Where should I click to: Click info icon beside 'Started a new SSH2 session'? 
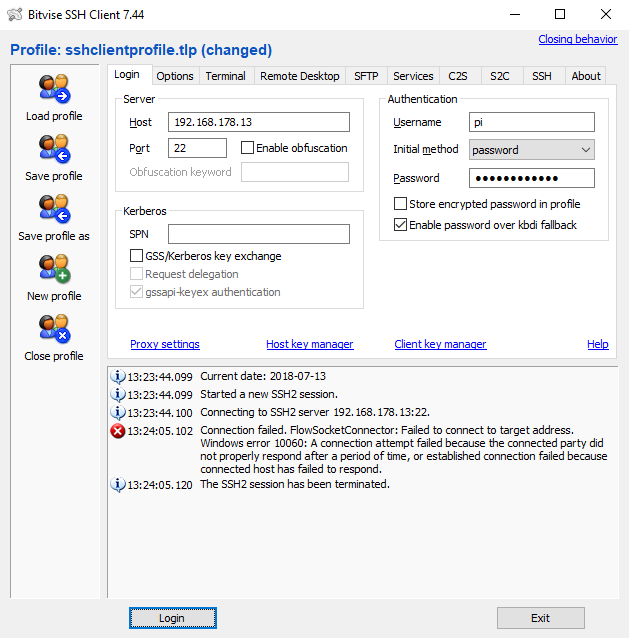click(118, 394)
